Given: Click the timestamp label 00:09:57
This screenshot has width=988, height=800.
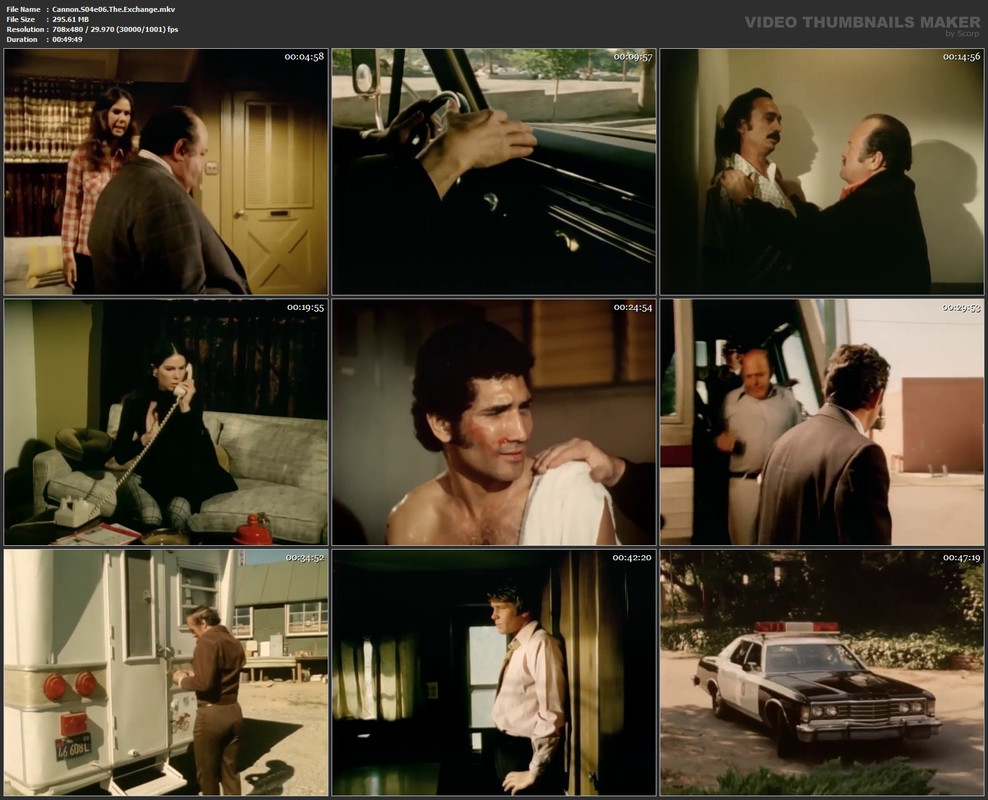Looking at the screenshot, I should click(x=633, y=57).
